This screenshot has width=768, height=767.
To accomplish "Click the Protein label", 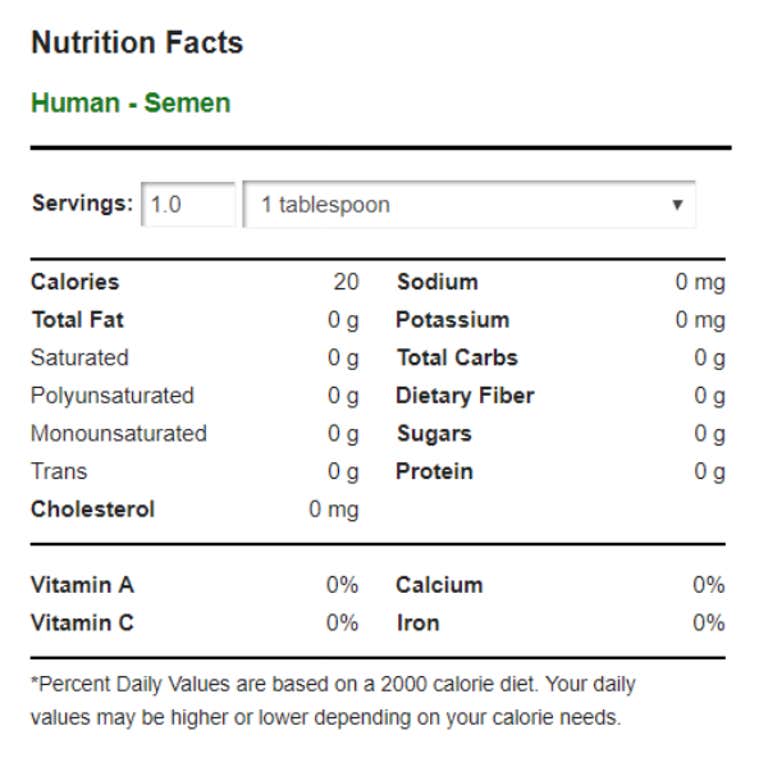I will pyautogui.click(x=434, y=471).
